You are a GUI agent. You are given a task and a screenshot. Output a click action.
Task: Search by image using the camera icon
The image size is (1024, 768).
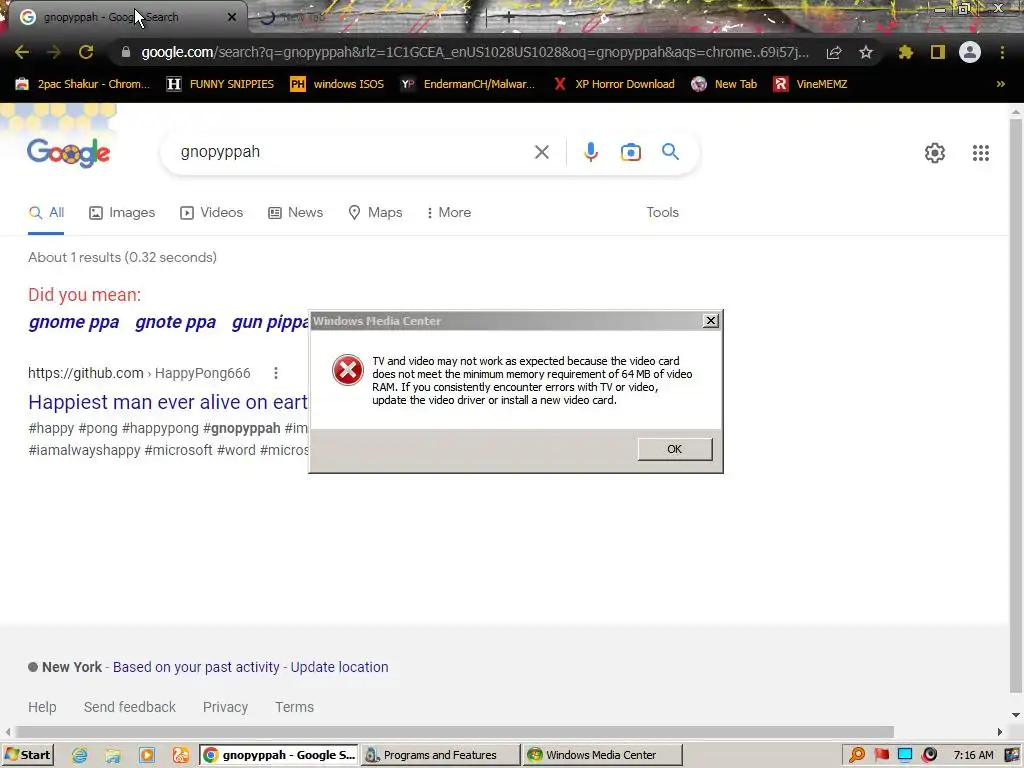(x=630, y=152)
